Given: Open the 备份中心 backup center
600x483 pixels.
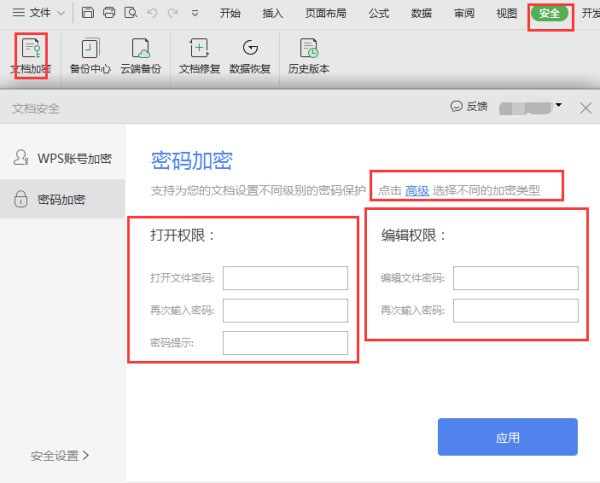Looking at the screenshot, I should [90, 56].
